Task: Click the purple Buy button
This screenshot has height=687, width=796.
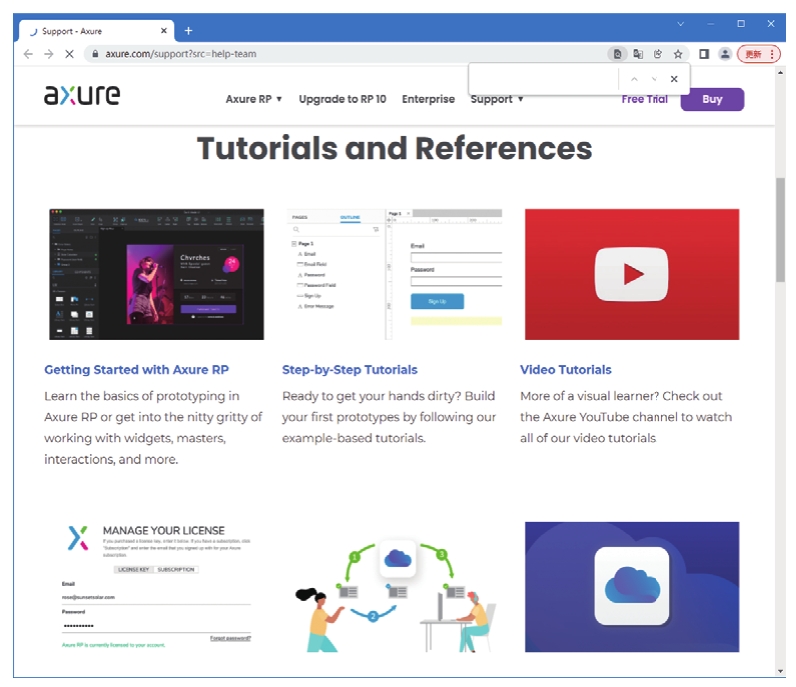Action: click(x=712, y=99)
